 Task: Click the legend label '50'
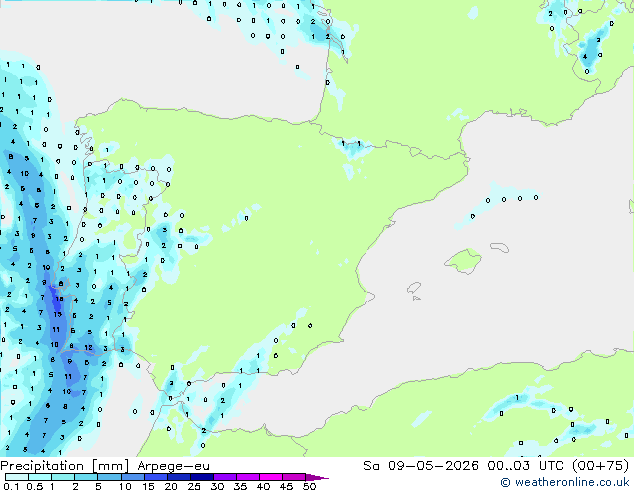tap(309, 486)
